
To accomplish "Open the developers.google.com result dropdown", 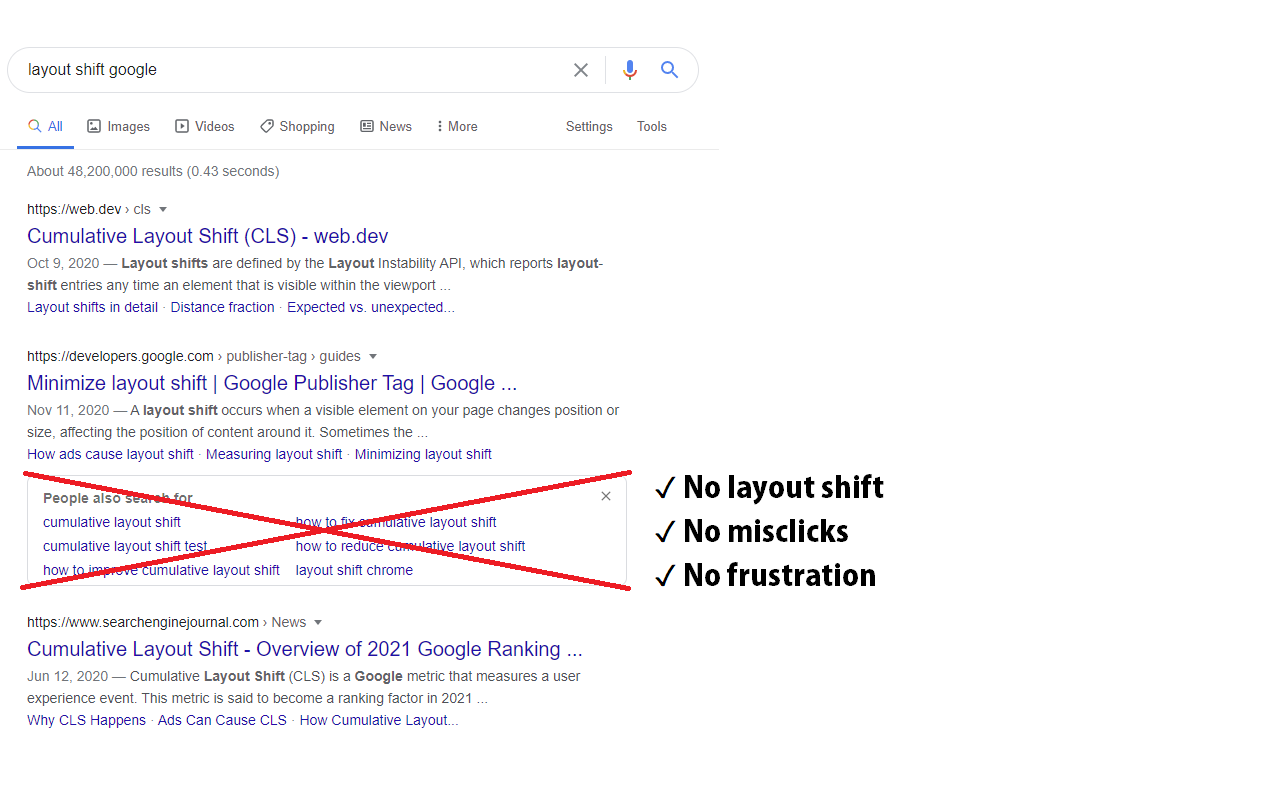I will pos(374,356).
